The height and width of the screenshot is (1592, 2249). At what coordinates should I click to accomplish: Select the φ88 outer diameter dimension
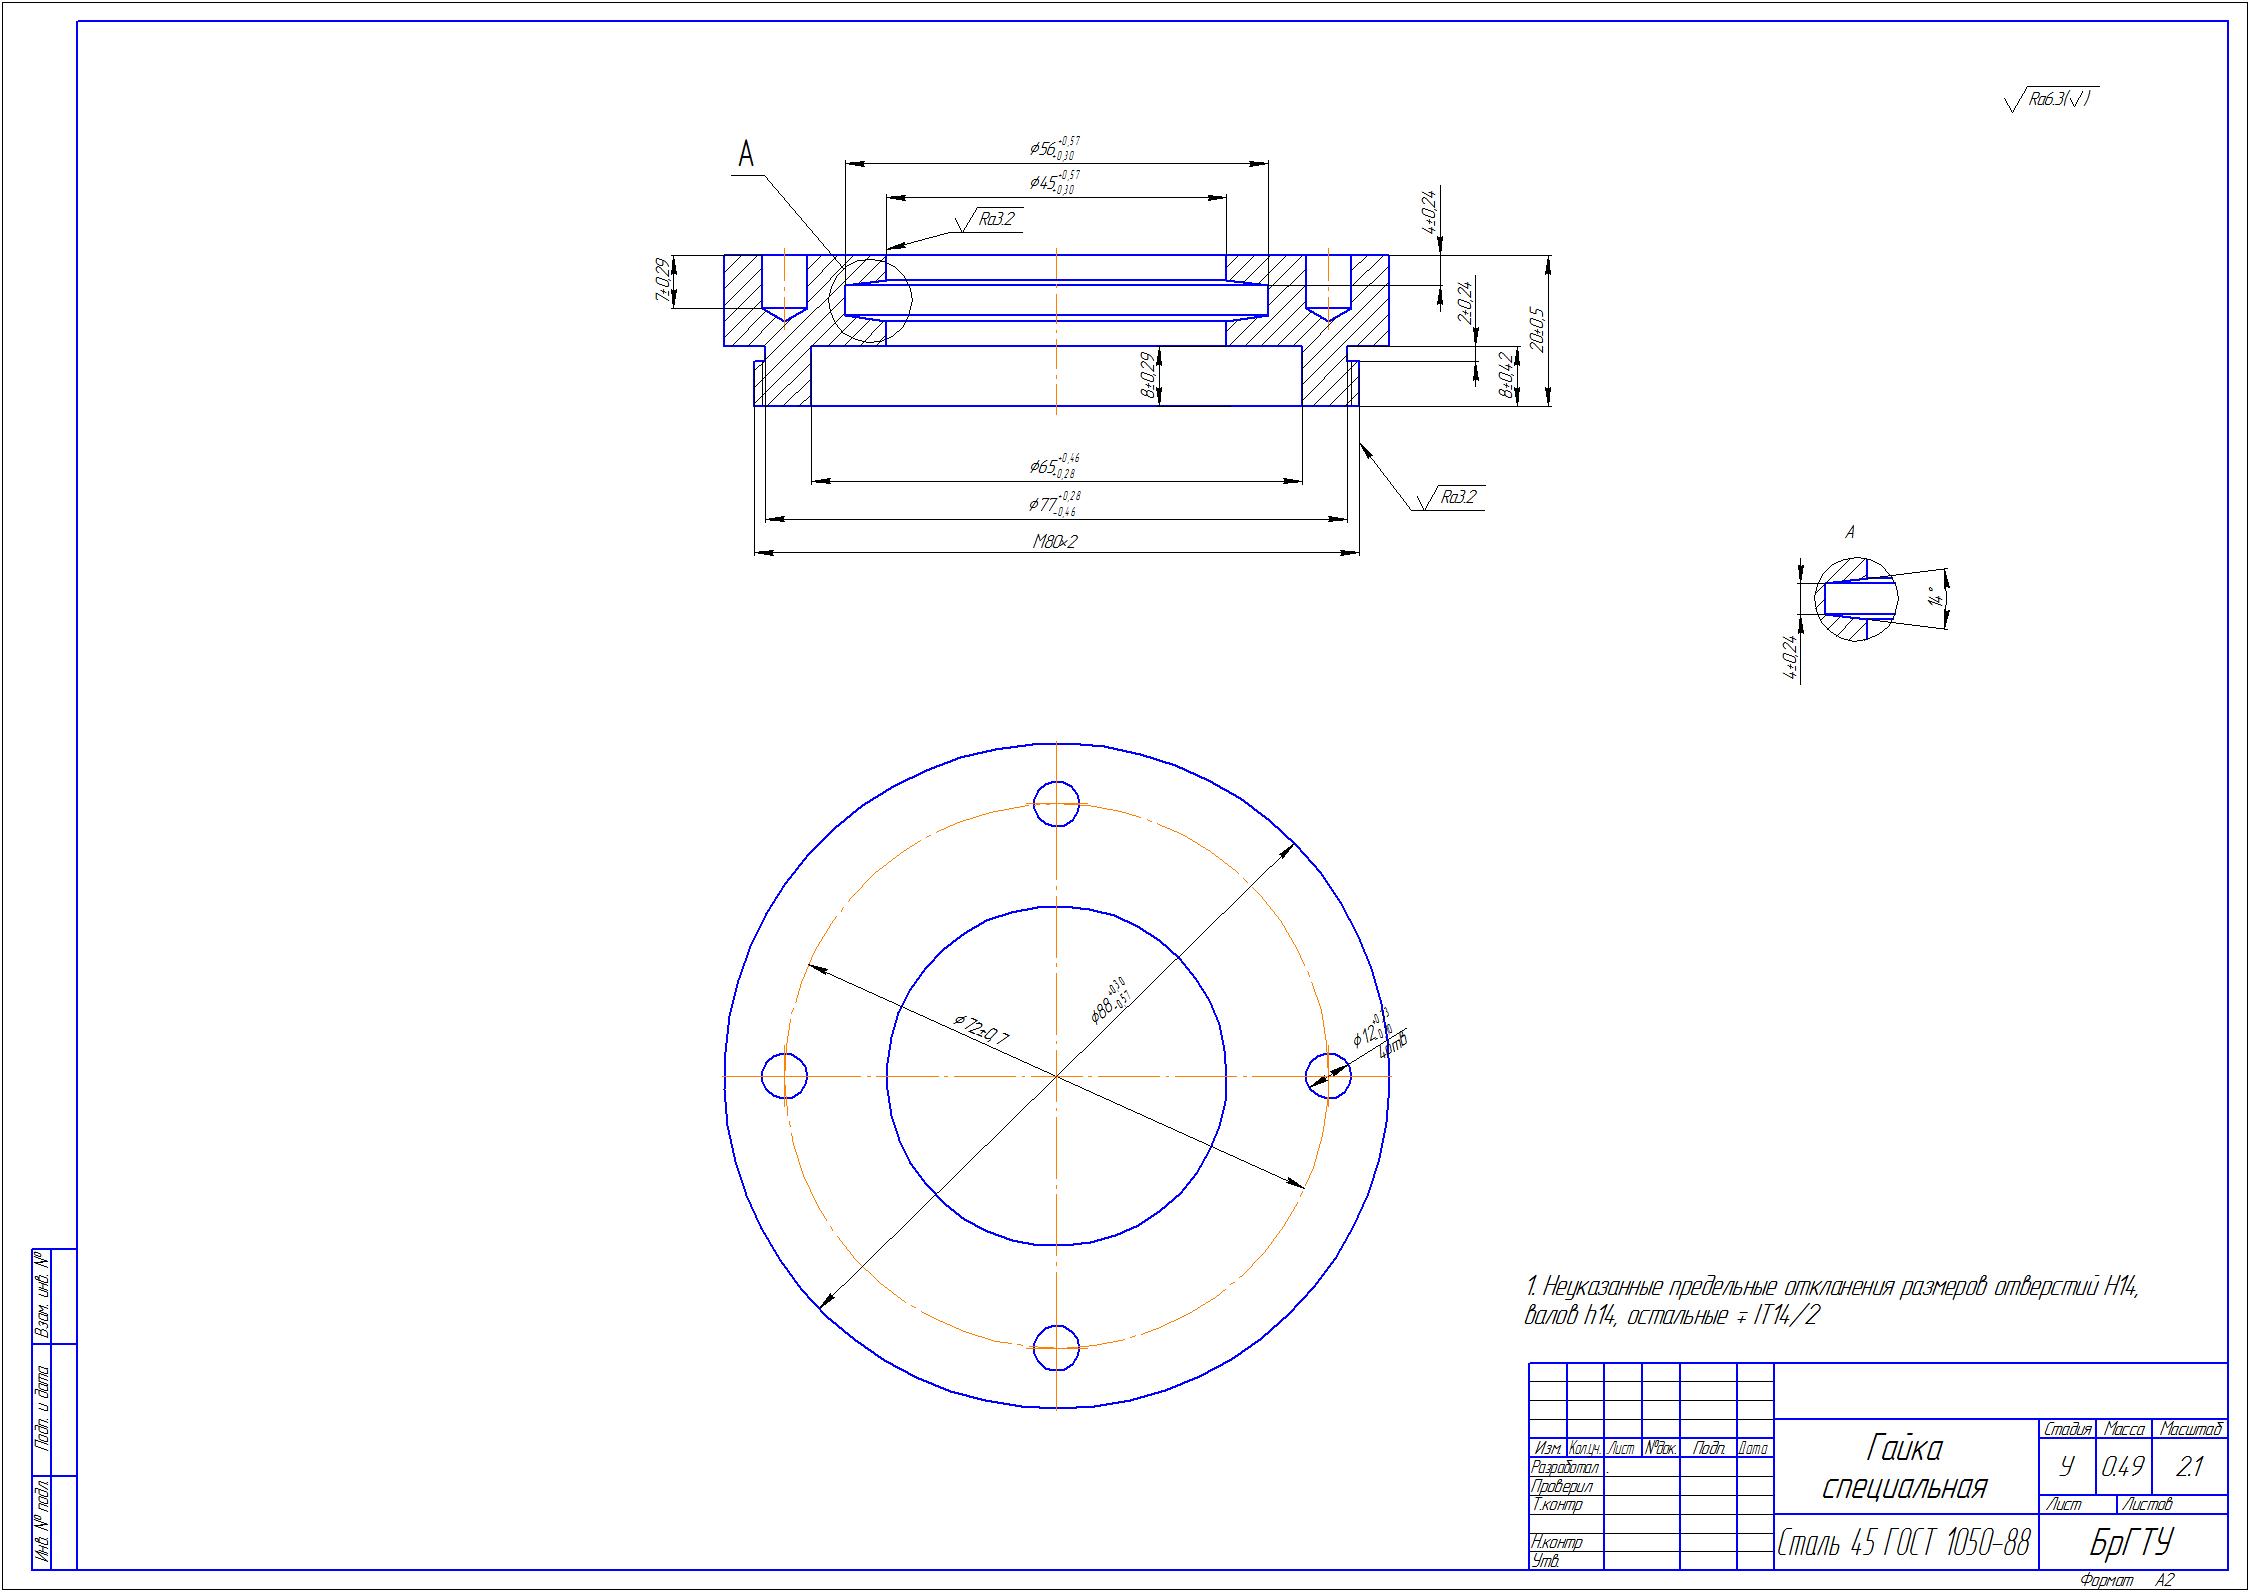coord(1109,1000)
